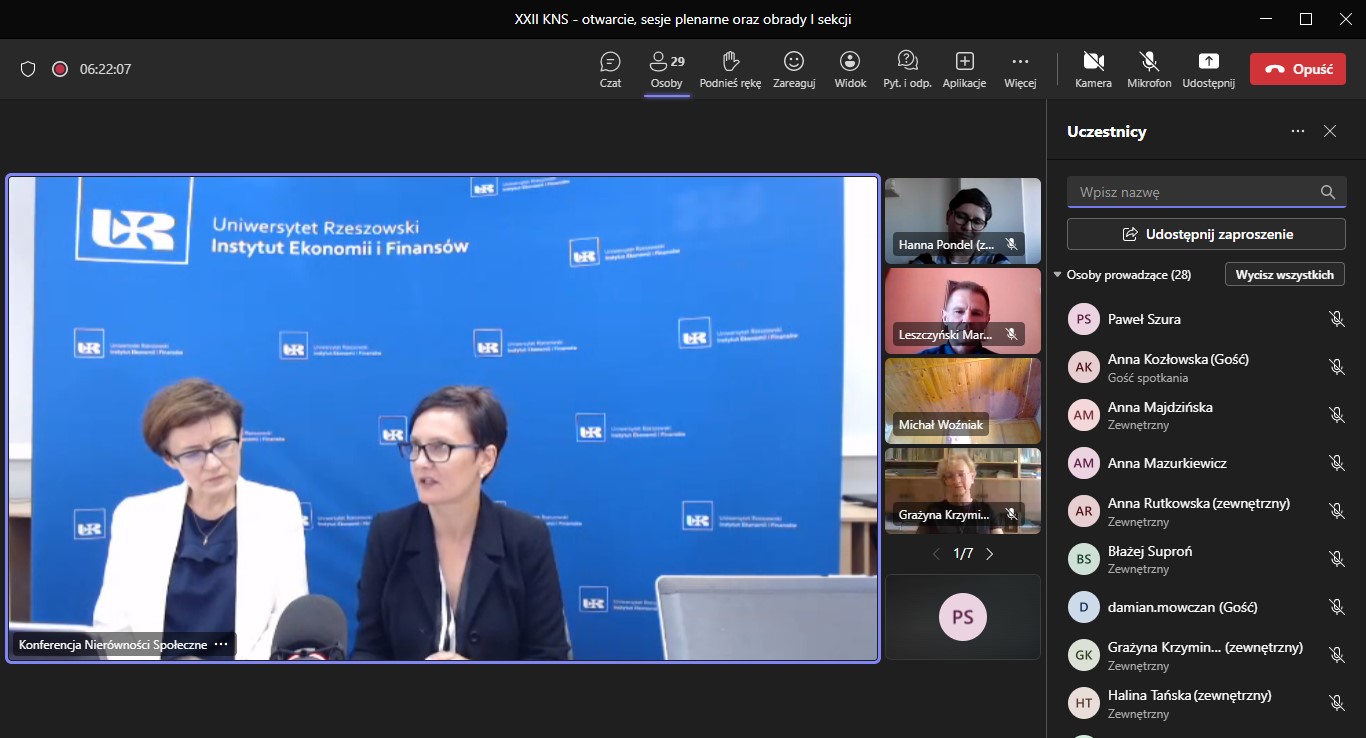
Task: Open the Czat chat panel
Action: click(x=610, y=69)
